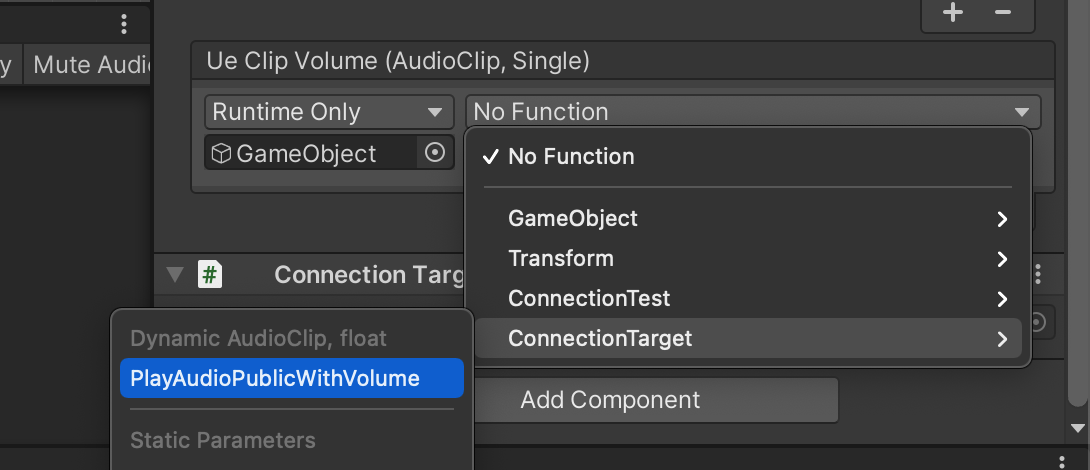Click the three-dot menu at bottom right corner
Image resolution: width=1090 pixels, height=470 pixels.
point(1062,462)
